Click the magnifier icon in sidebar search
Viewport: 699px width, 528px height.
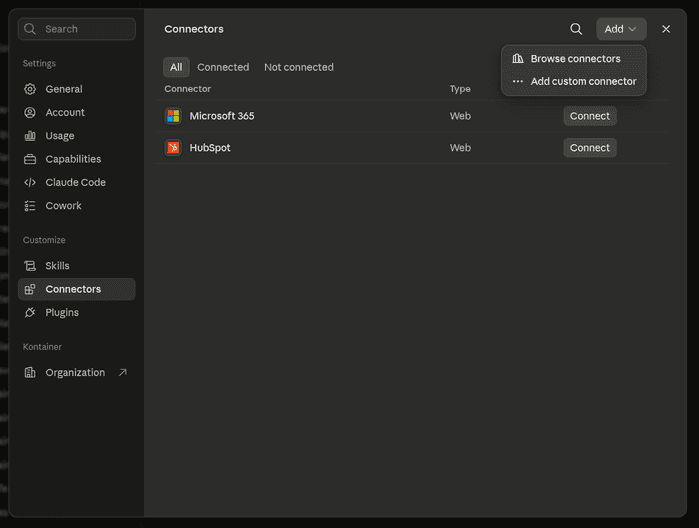click(30, 29)
